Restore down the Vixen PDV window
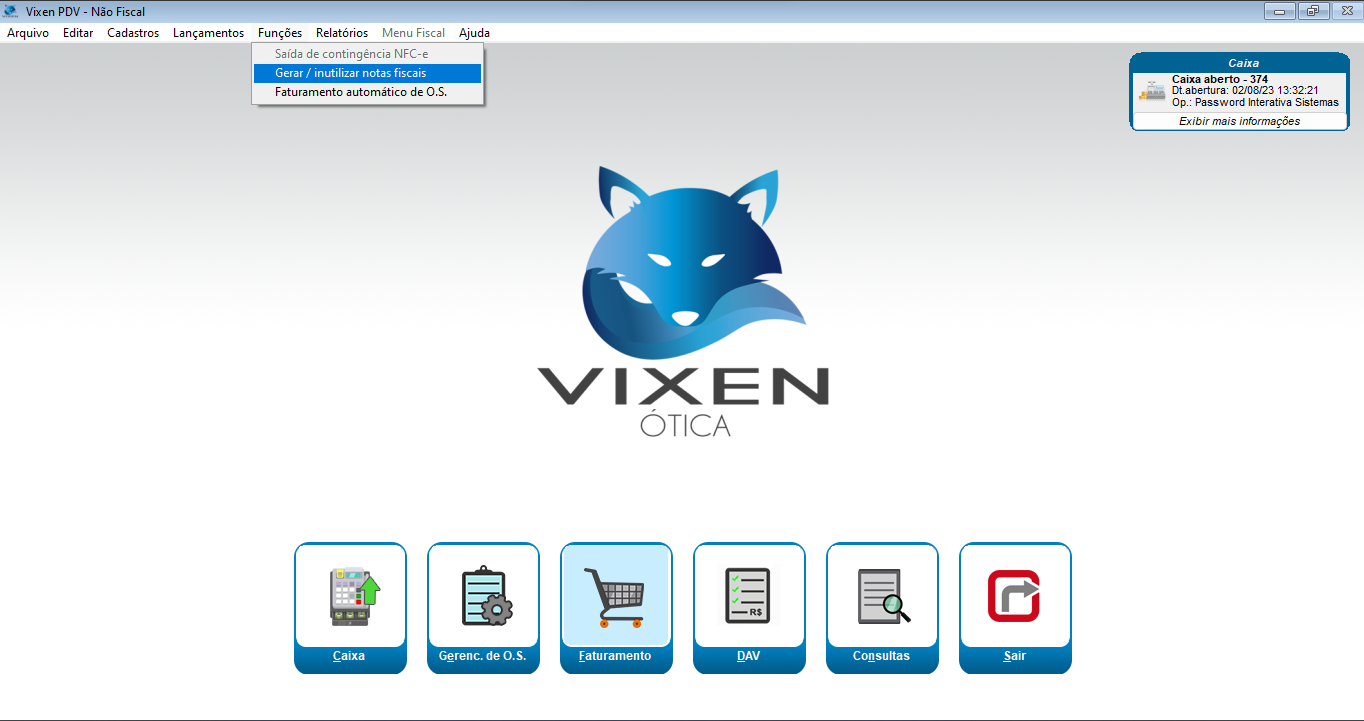Viewport: 1364px width, 721px height. coord(1313,12)
